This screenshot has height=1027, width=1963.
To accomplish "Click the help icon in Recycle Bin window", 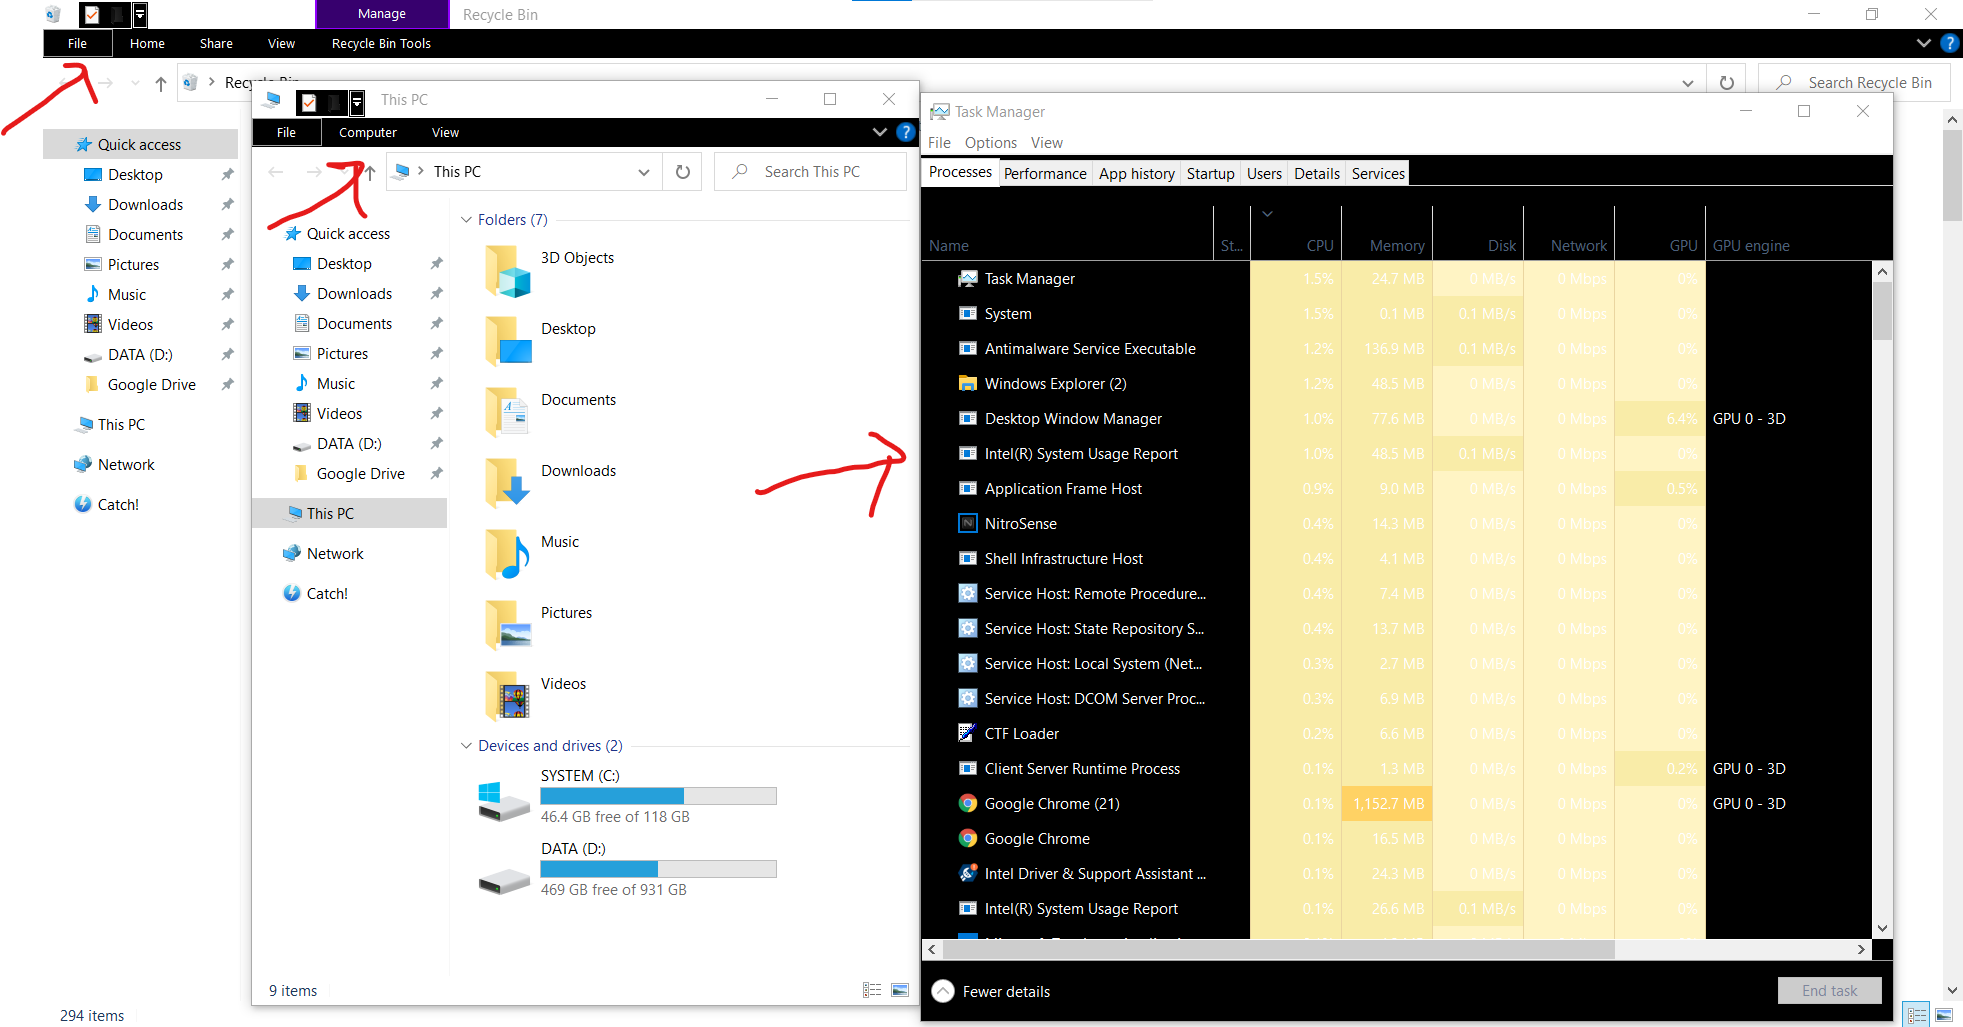I will pos(1949,43).
